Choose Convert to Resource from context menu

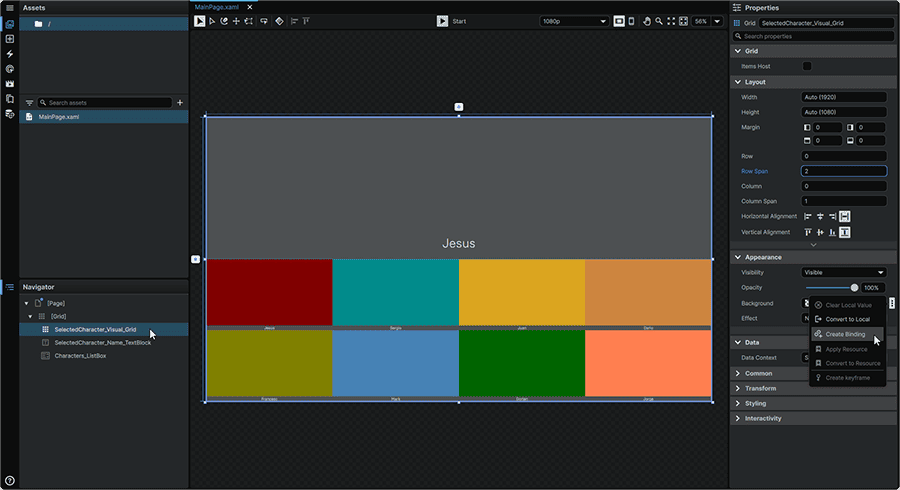847,363
